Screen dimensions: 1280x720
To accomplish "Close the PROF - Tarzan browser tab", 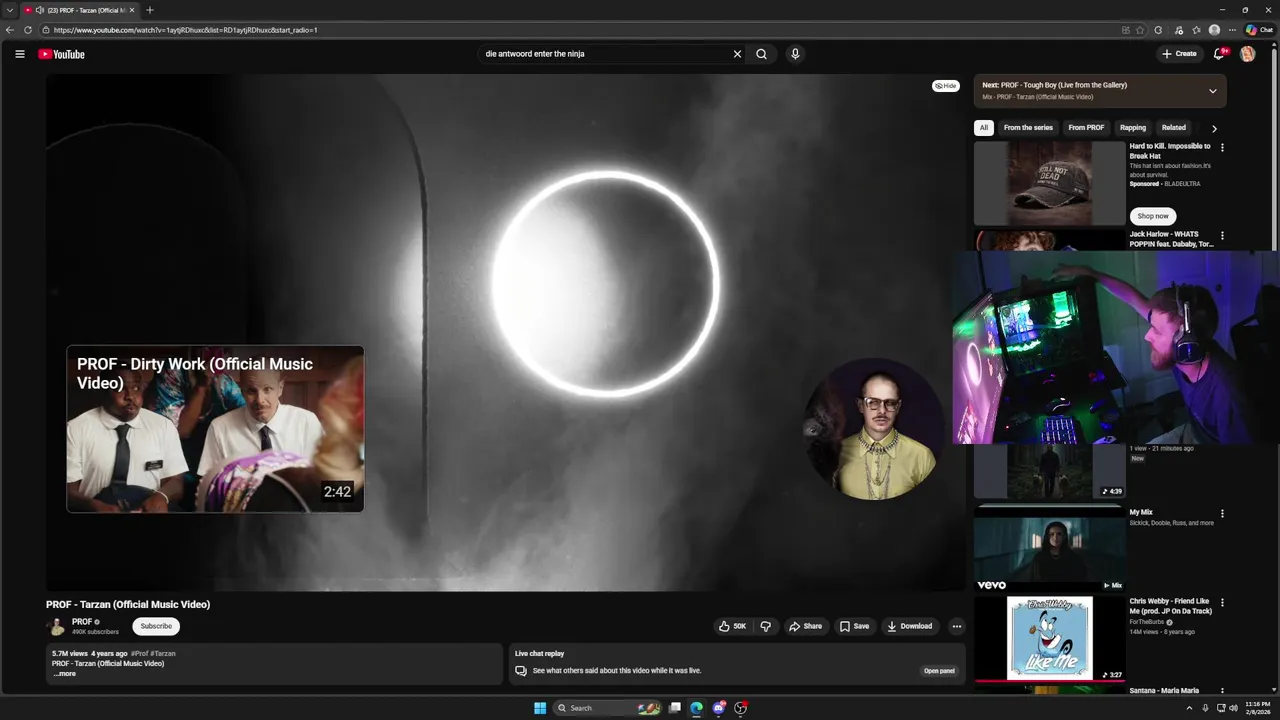I will pyautogui.click(x=131, y=10).
